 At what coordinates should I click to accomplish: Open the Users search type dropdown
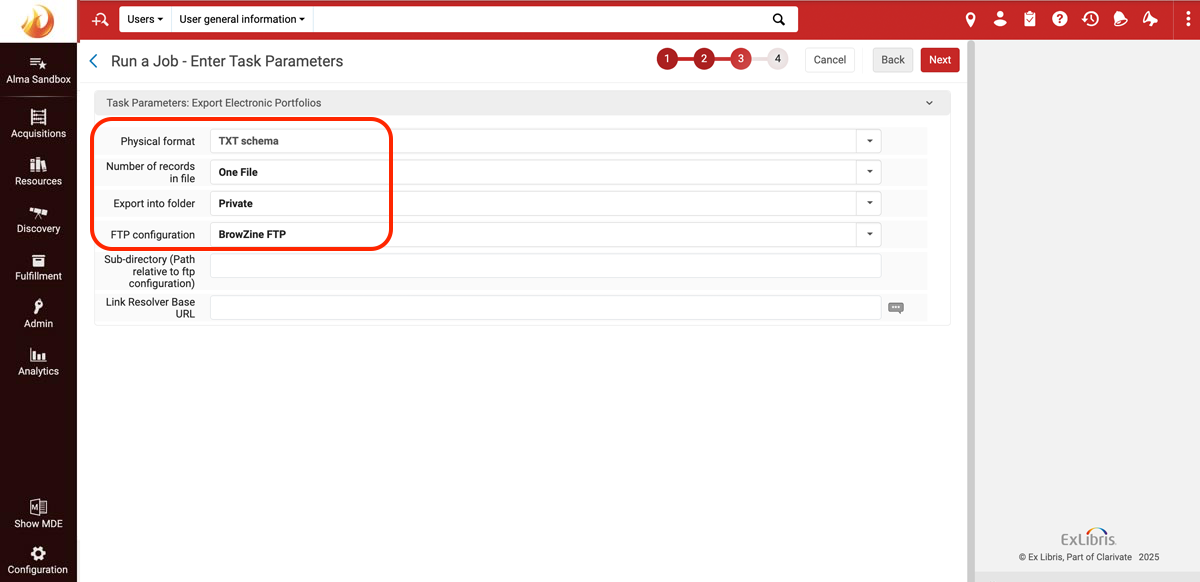click(x=145, y=19)
